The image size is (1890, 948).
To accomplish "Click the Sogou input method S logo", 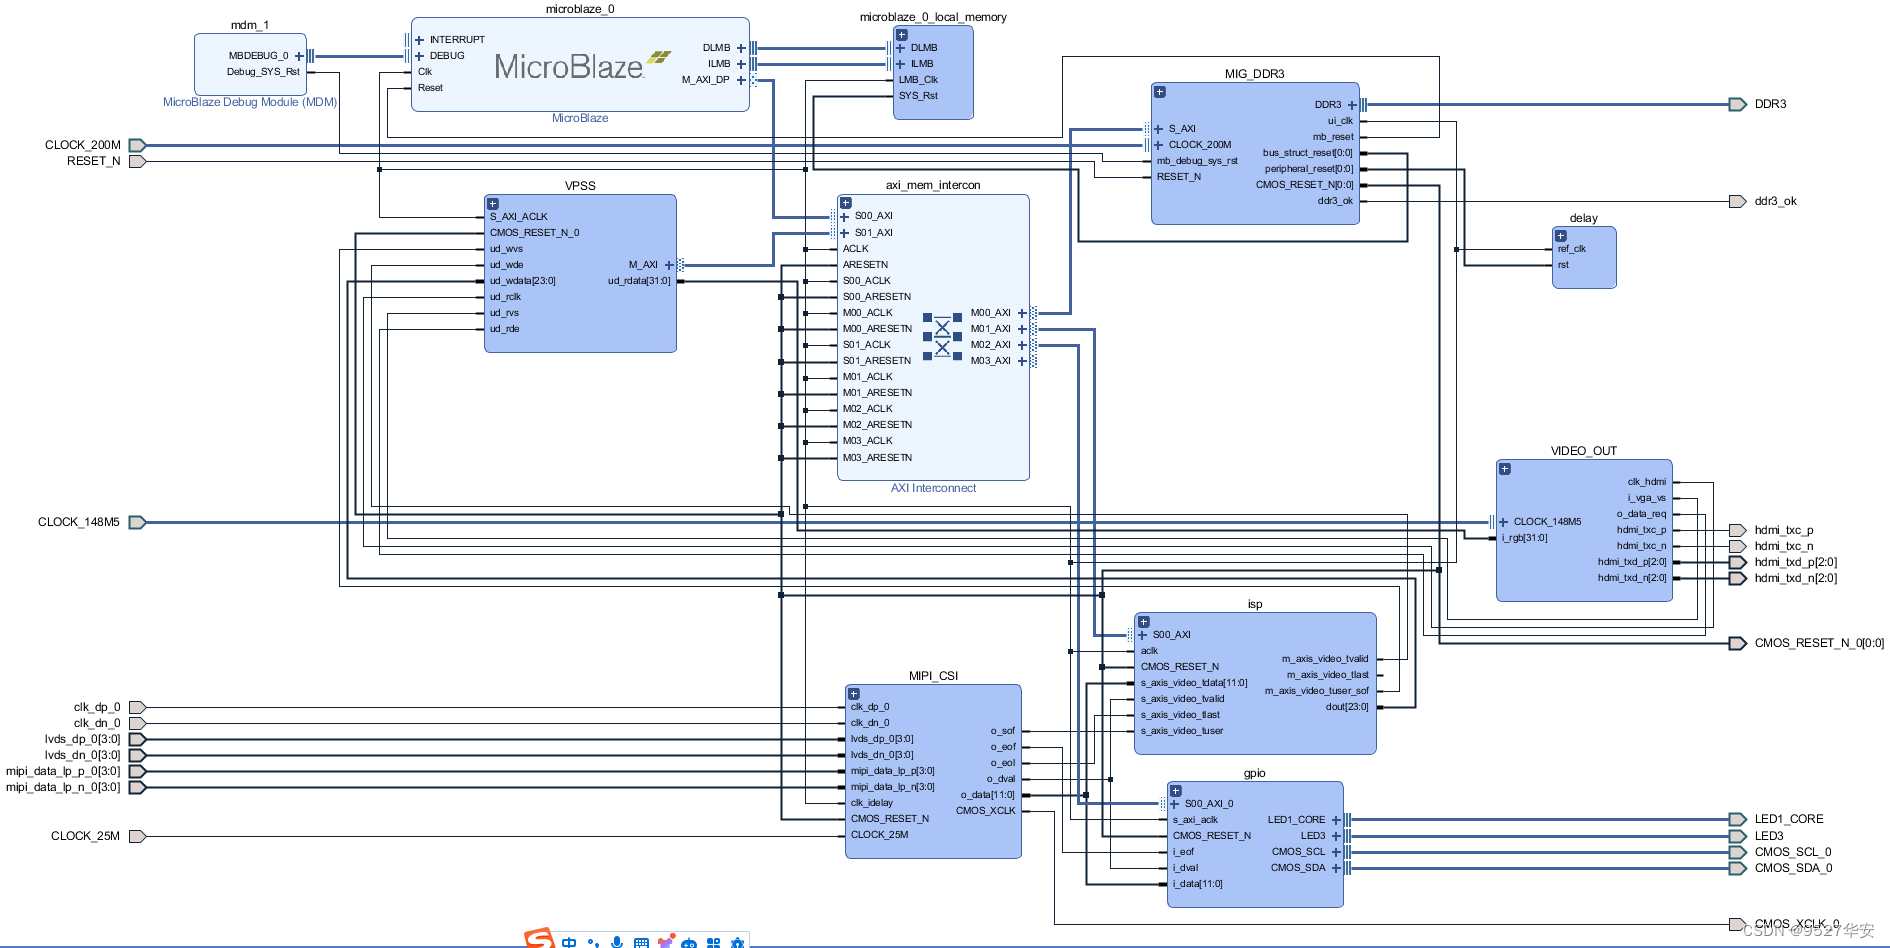I will point(539,938).
